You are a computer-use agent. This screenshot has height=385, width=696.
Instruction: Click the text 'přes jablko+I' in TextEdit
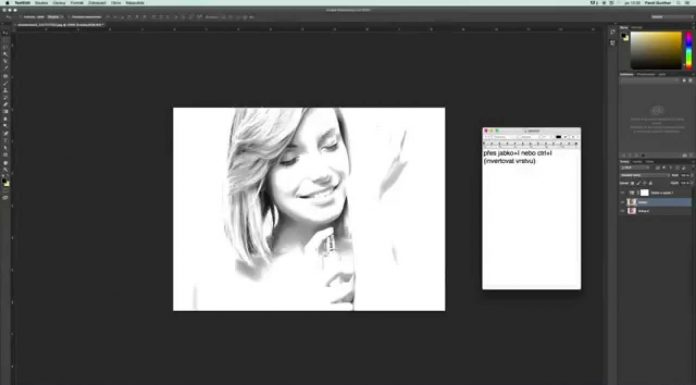coord(501,153)
